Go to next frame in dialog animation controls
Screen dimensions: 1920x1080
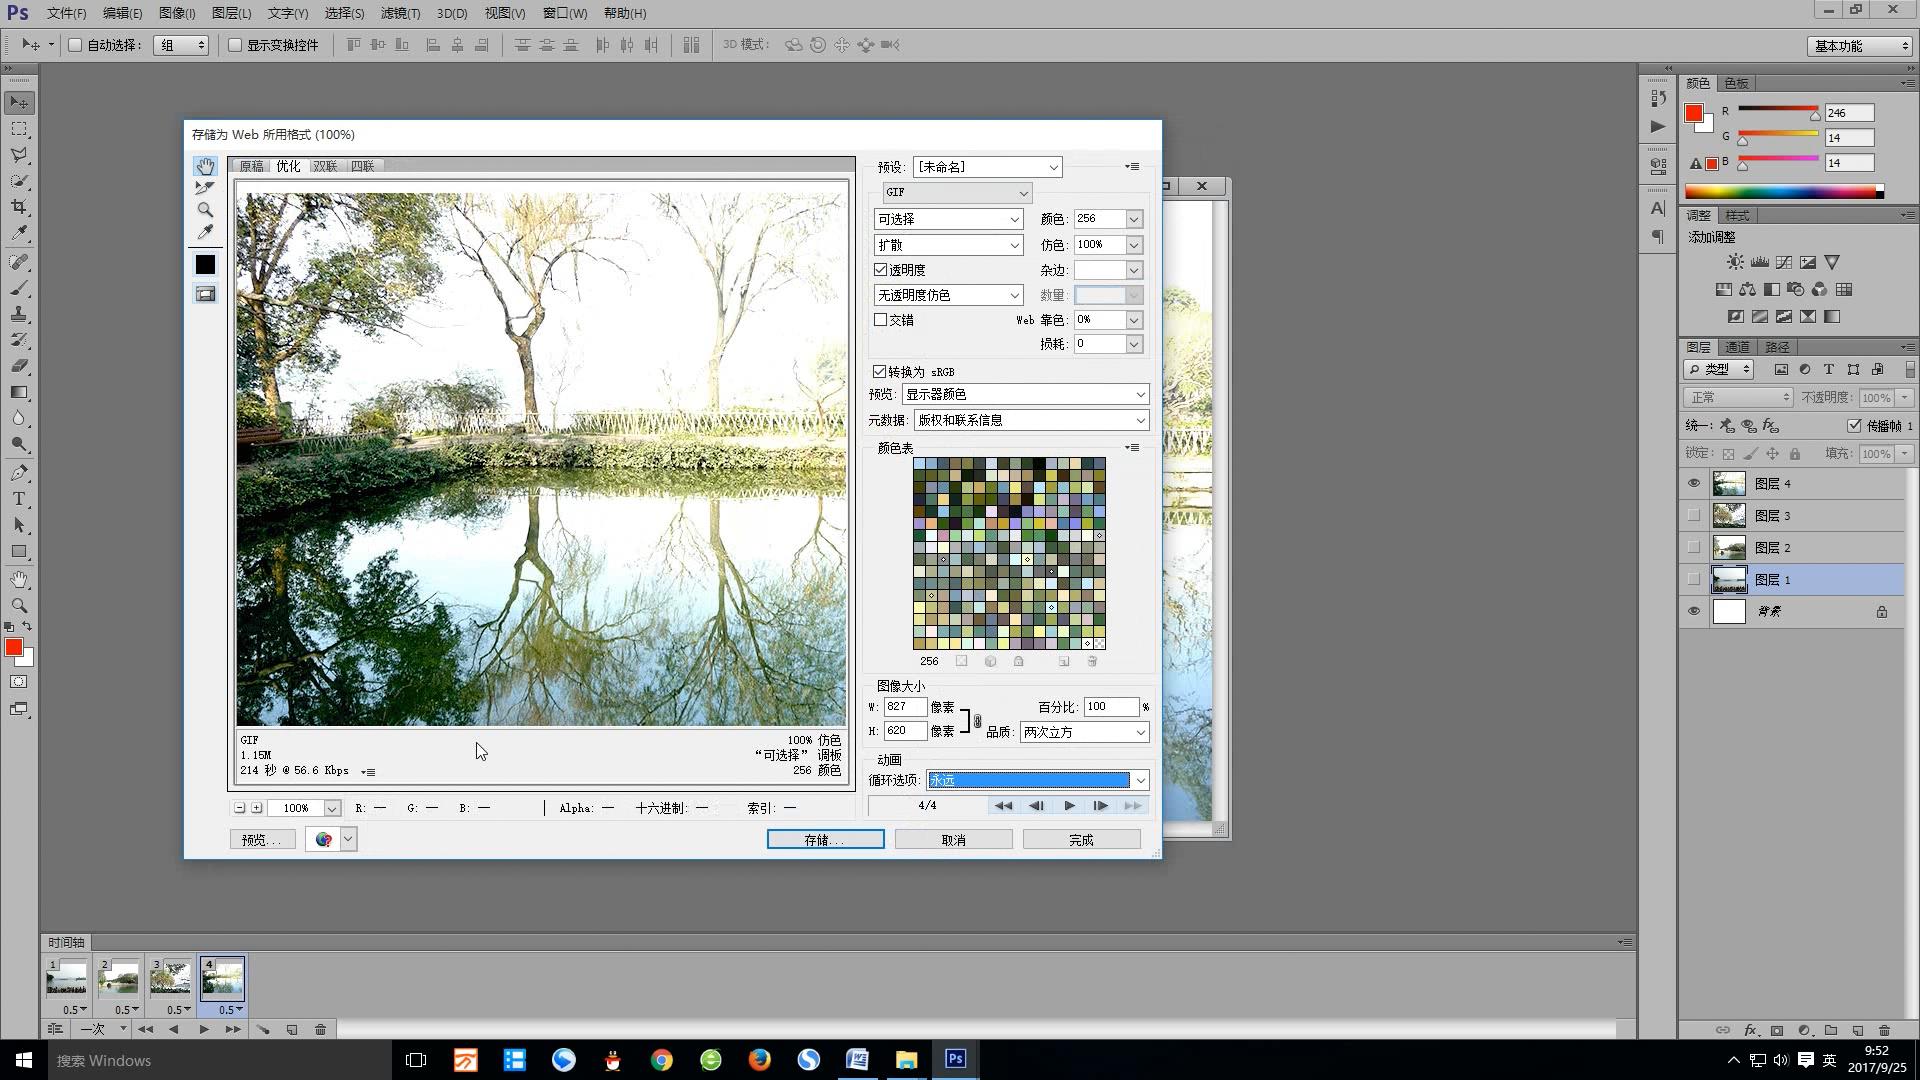pos(1101,806)
